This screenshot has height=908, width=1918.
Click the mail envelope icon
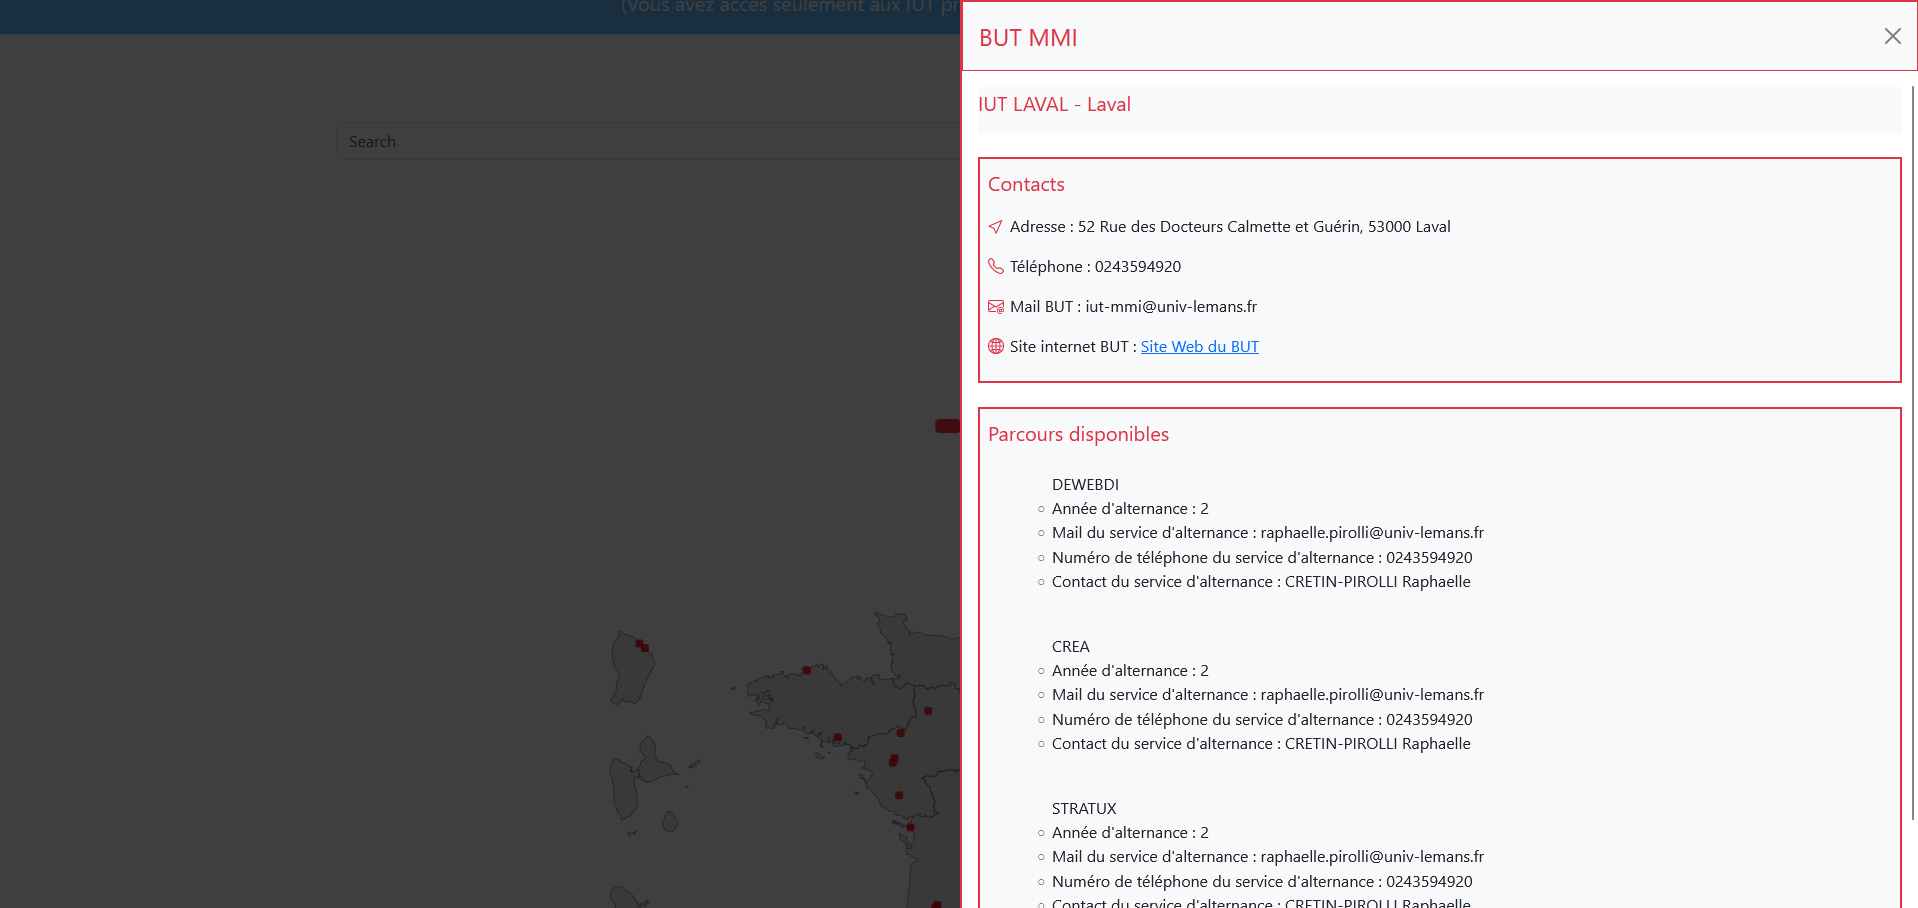(x=995, y=307)
